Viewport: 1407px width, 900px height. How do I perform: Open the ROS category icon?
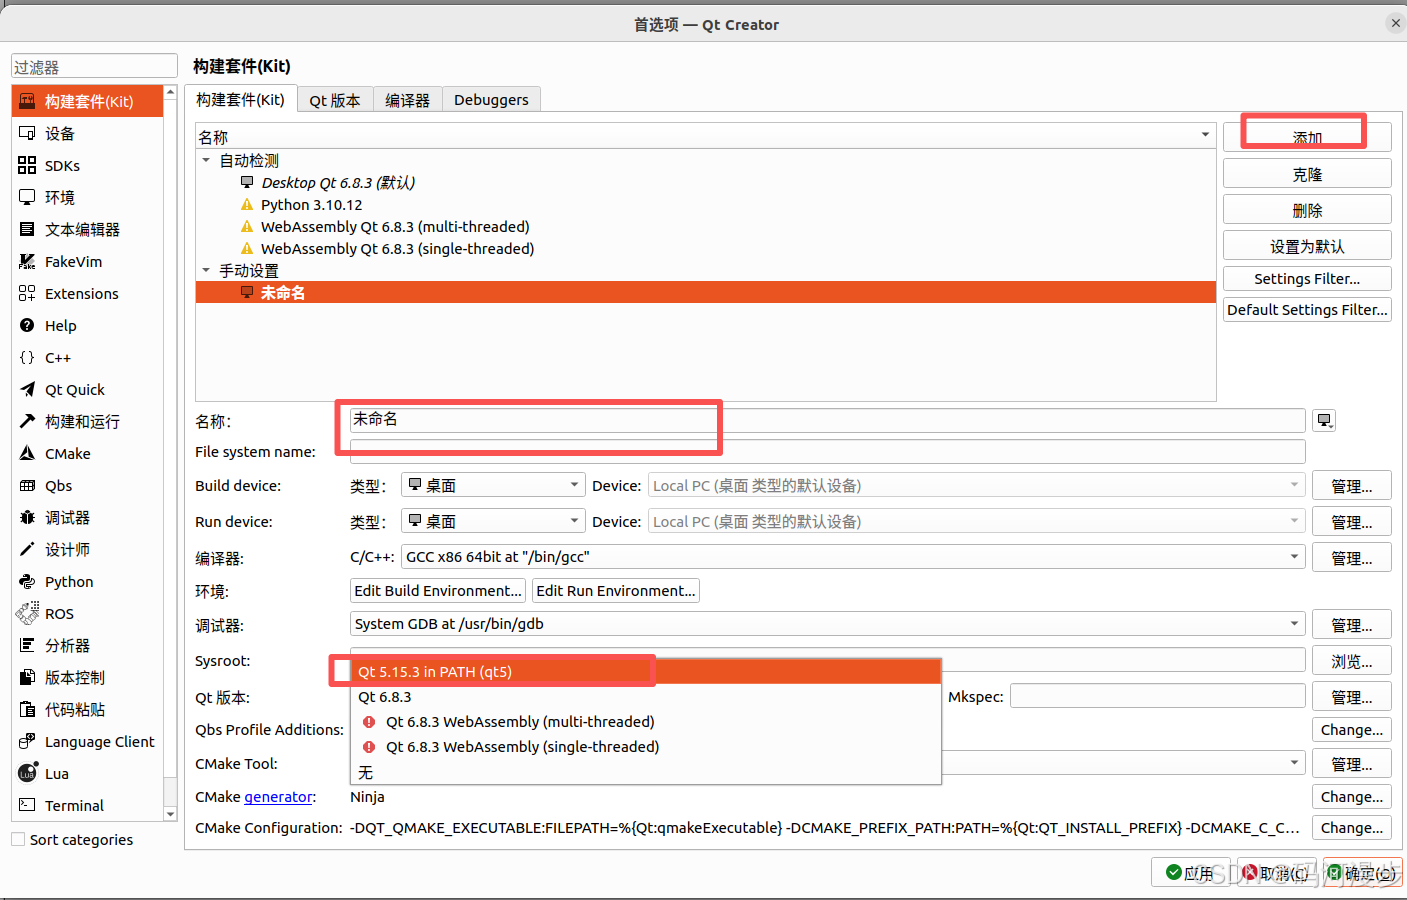pos(27,613)
